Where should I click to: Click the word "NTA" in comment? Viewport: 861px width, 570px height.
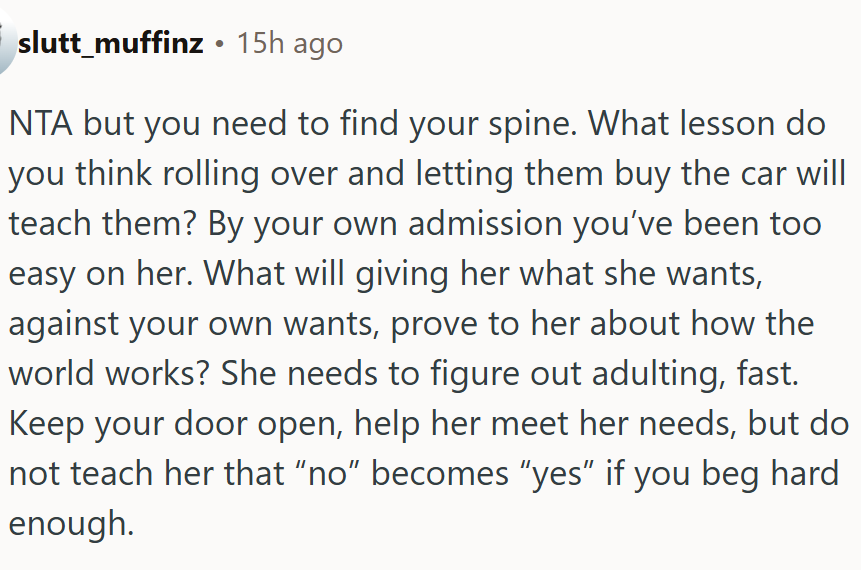tap(42, 123)
